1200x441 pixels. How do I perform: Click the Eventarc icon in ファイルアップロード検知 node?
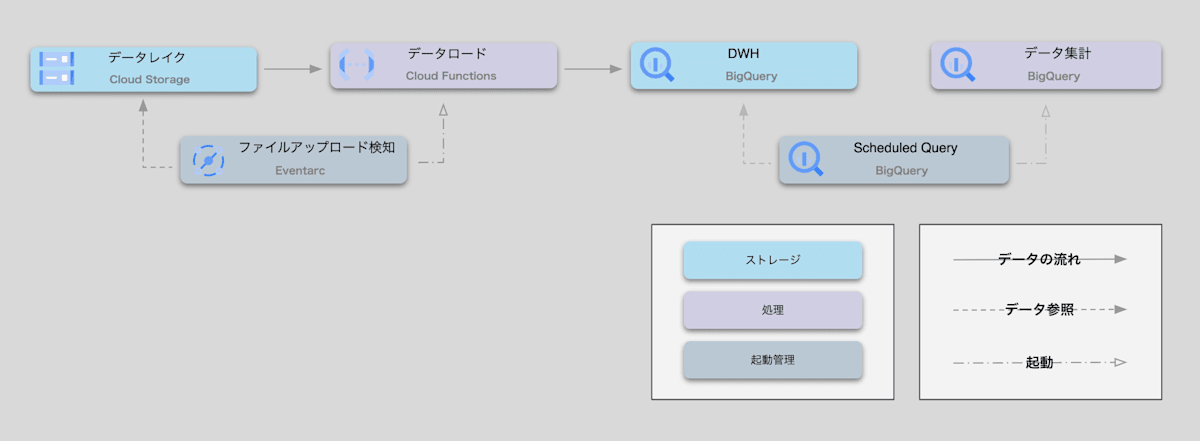208,160
